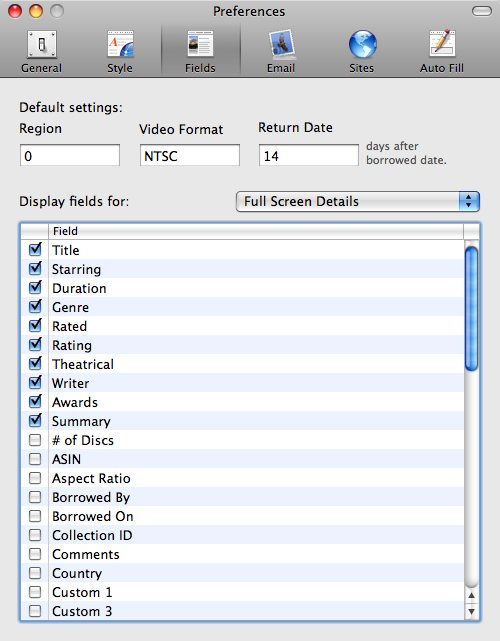Click the blue vertical scrollbar thumb
500x641 pixels.
[471, 309]
